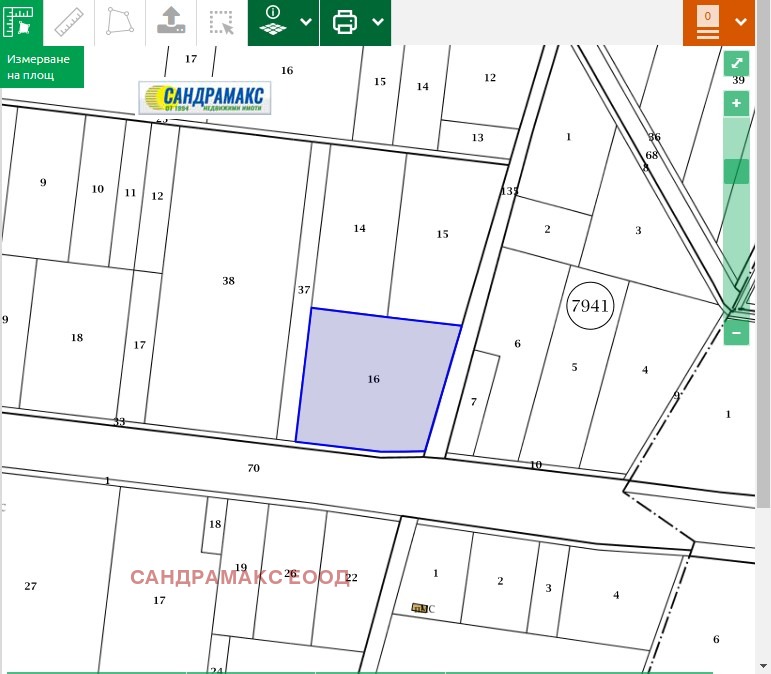Expand the orange results panel chevron
The height and width of the screenshot is (674, 771).
741,22
